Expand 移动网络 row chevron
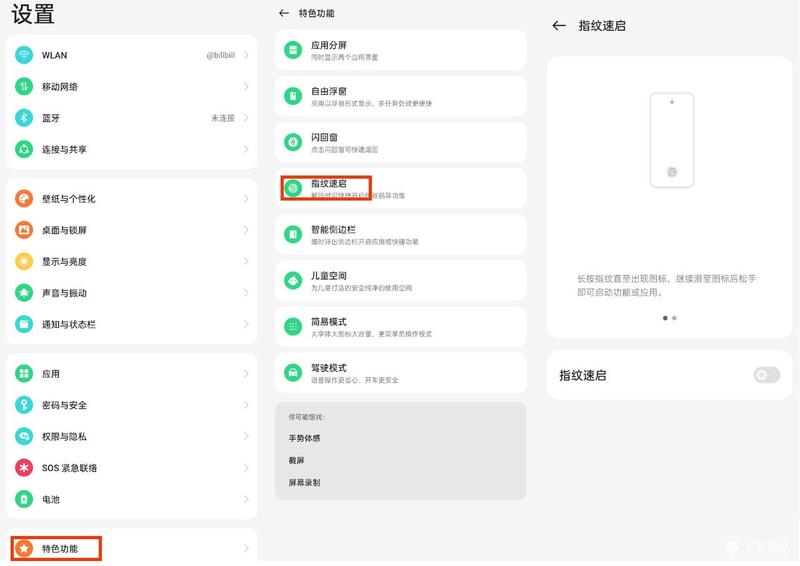The width and height of the screenshot is (800, 566). pyautogui.click(x=246, y=86)
